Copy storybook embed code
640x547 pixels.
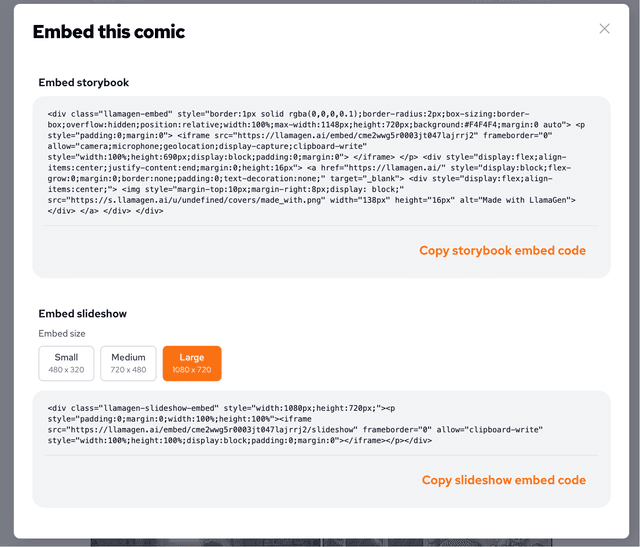tap(502, 250)
